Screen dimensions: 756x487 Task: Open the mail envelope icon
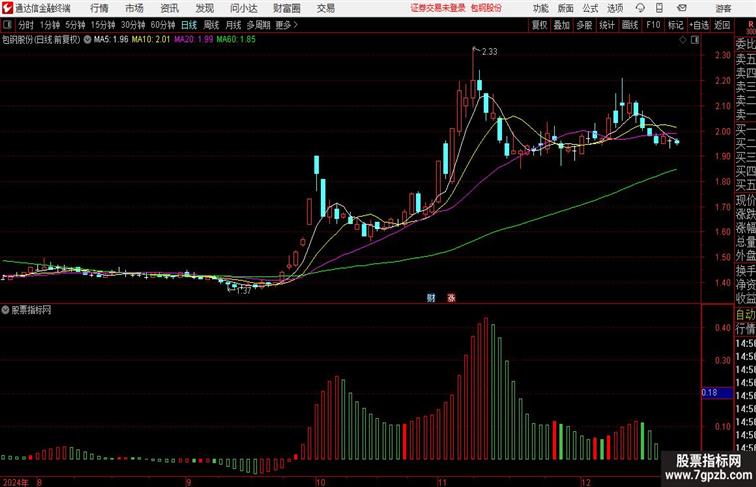[682, 8]
